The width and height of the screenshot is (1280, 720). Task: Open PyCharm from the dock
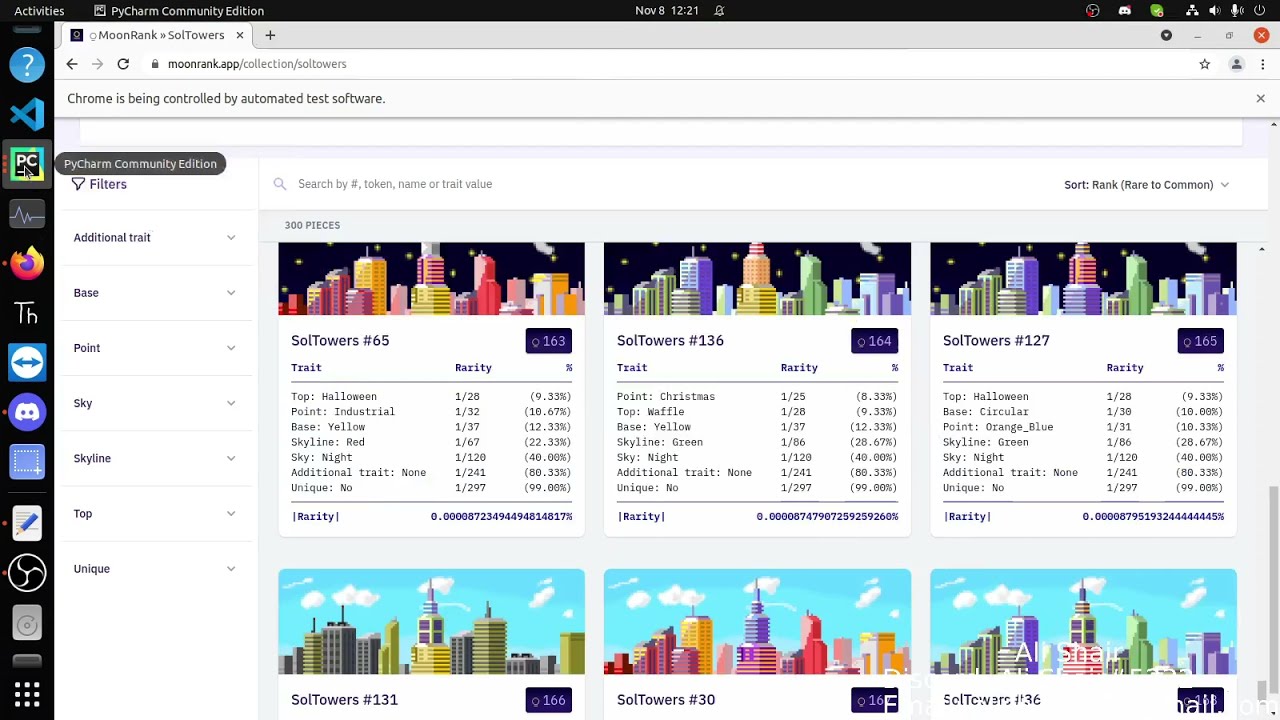[27, 164]
